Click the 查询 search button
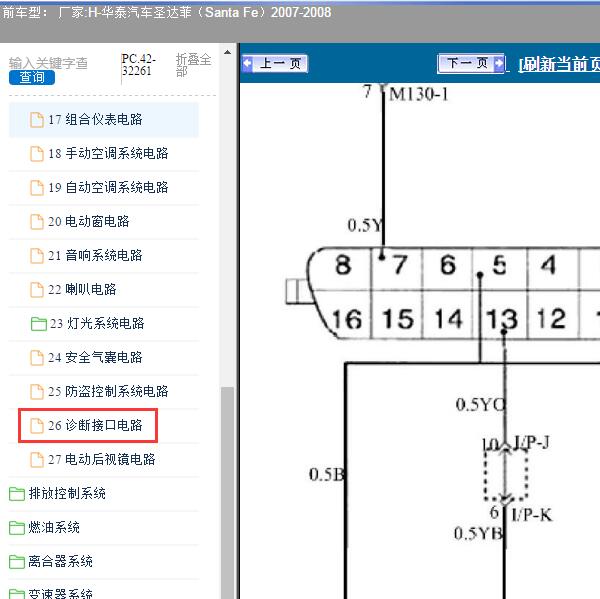Screen dimensions: 600x599 [32, 78]
